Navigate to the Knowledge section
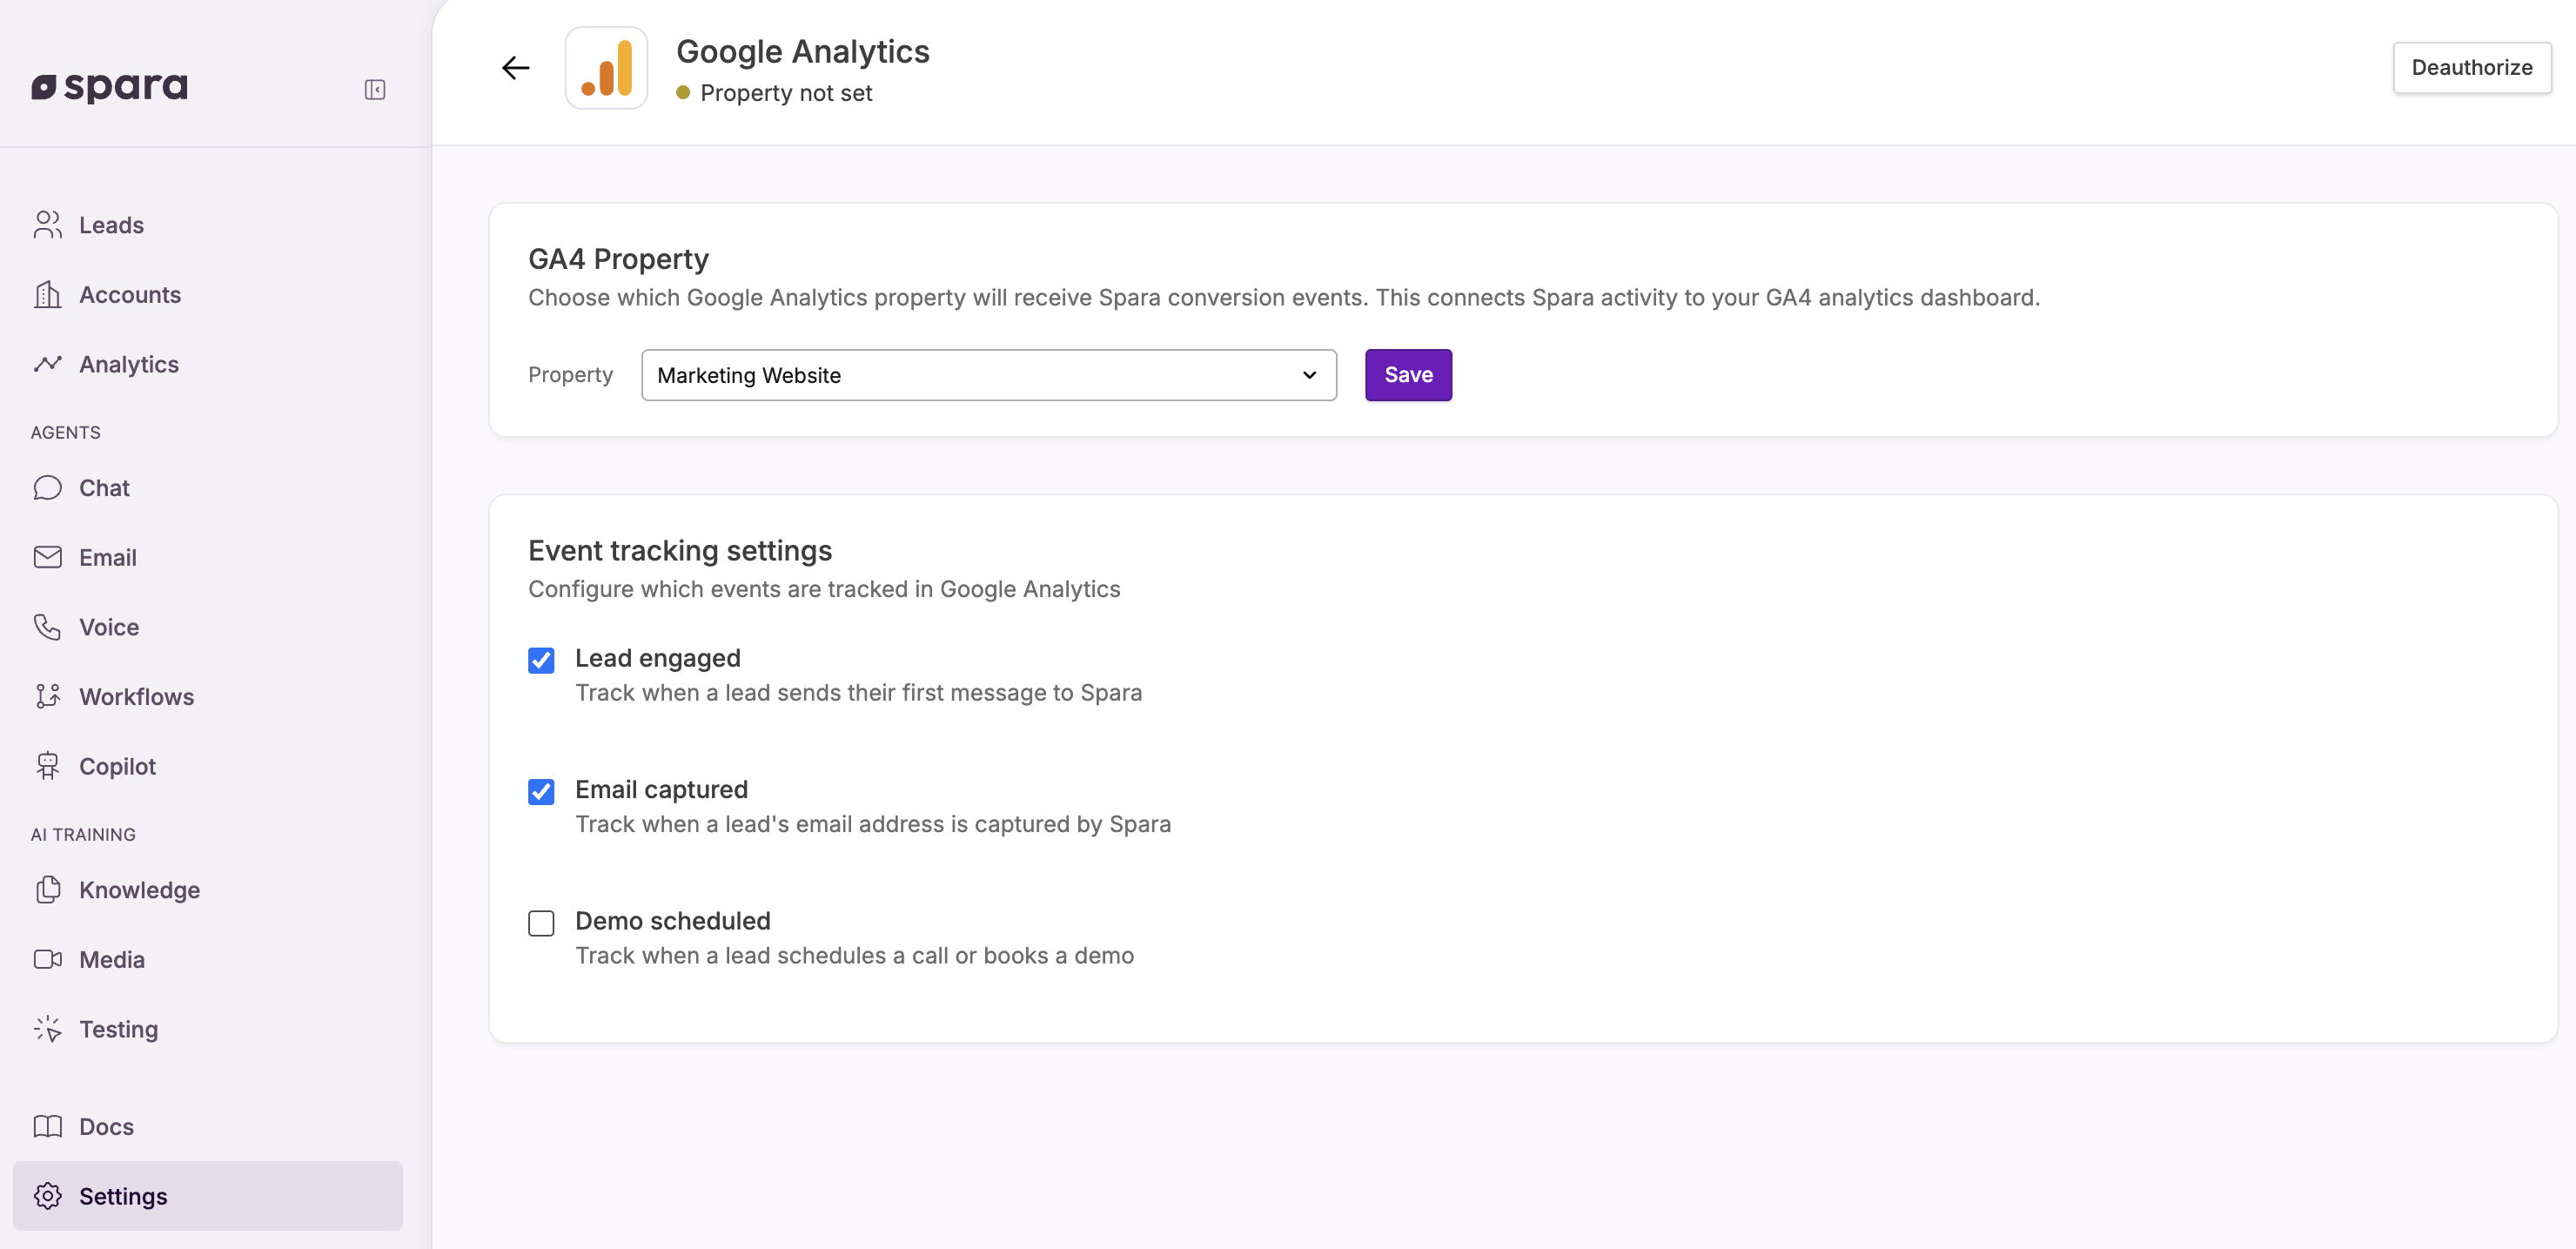Viewport: 2576px width, 1249px height. (139, 890)
